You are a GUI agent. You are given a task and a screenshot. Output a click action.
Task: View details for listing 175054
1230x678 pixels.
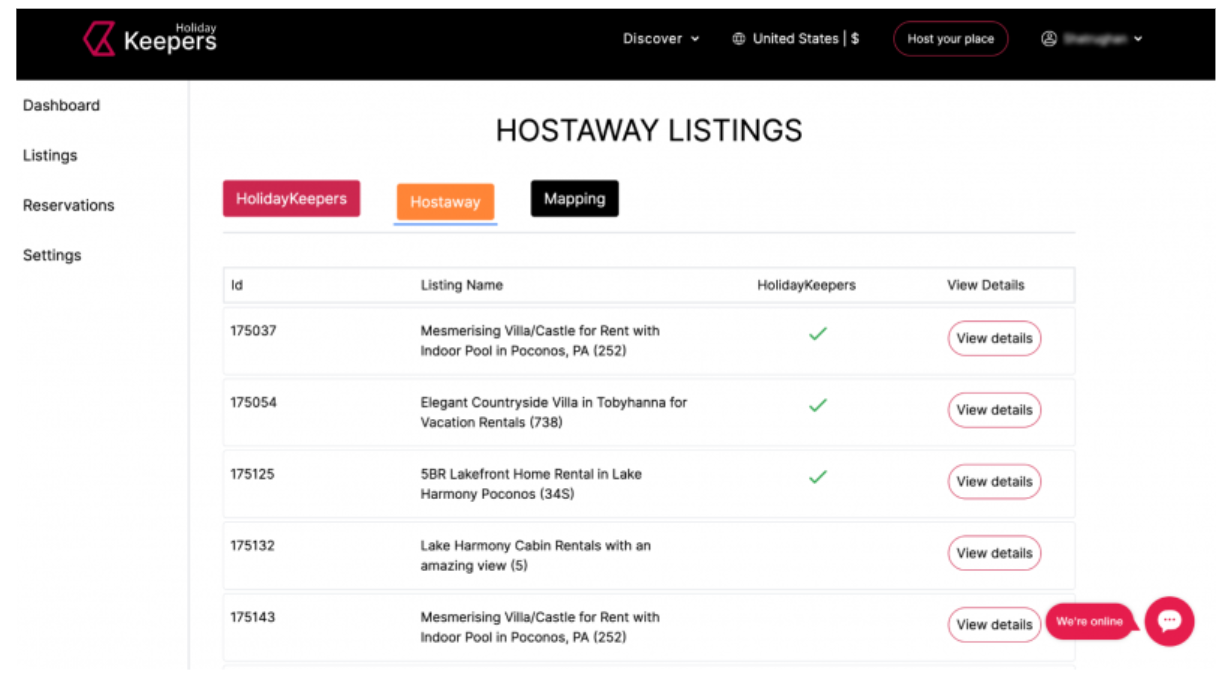pos(994,410)
